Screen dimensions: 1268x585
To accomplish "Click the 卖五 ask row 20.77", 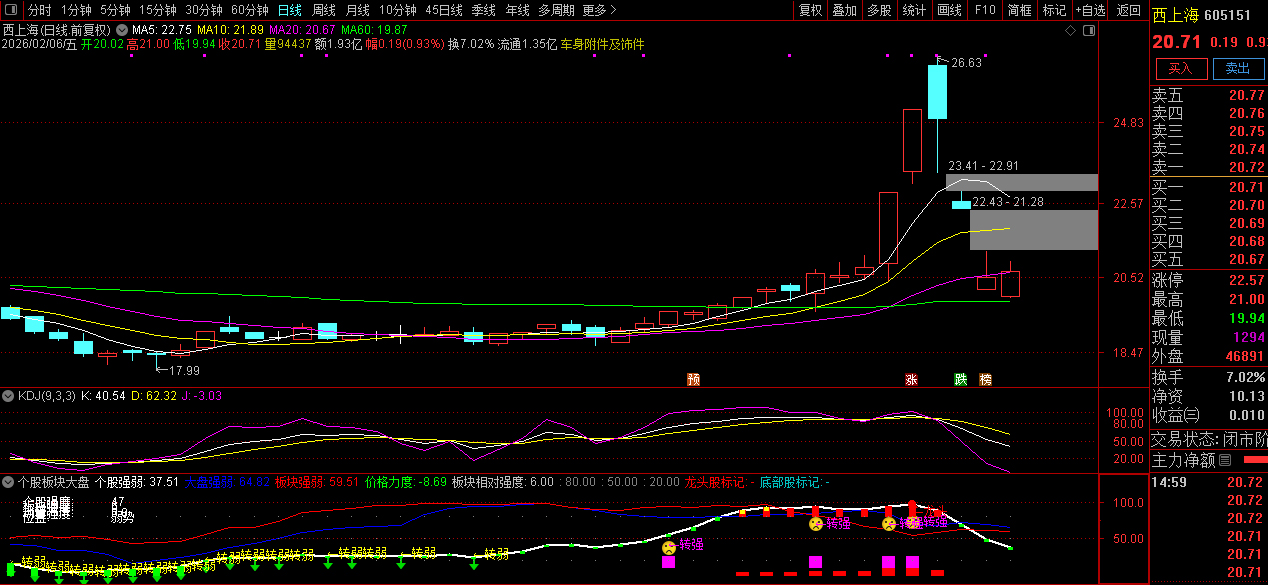I will click(1208, 96).
